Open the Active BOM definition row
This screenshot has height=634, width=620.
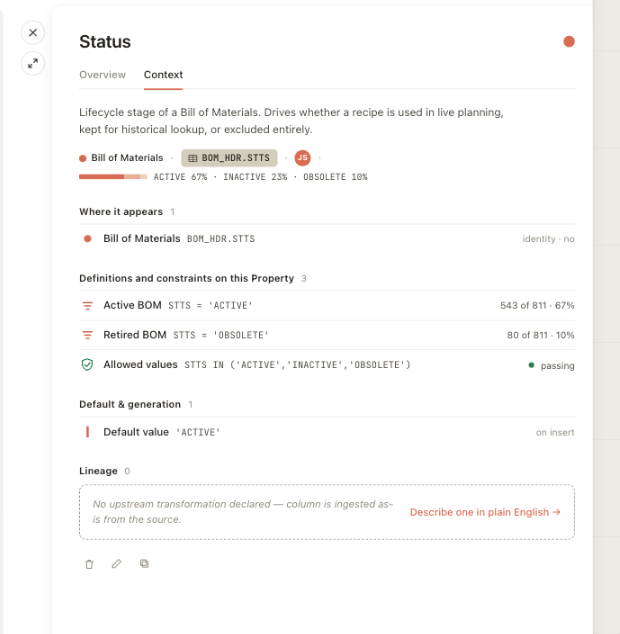pyautogui.click(x=327, y=306)
